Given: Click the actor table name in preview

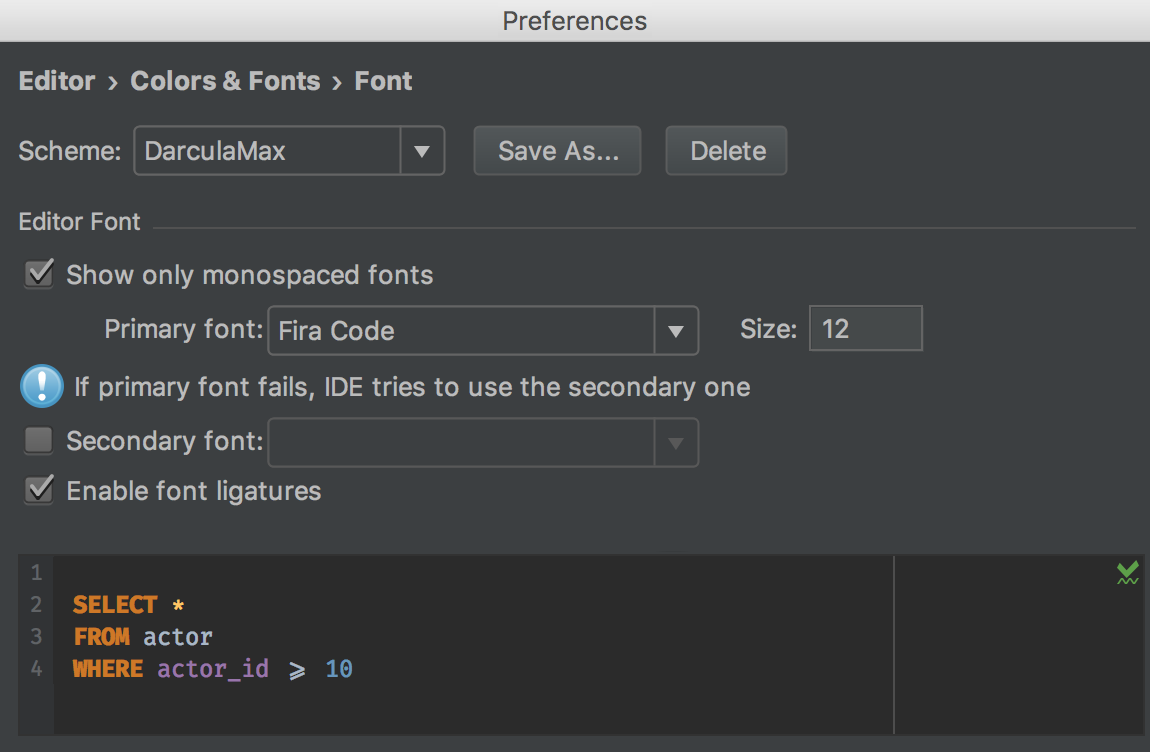Looking at the screenshot, I should pyautogui.click(x=177, y=637).
